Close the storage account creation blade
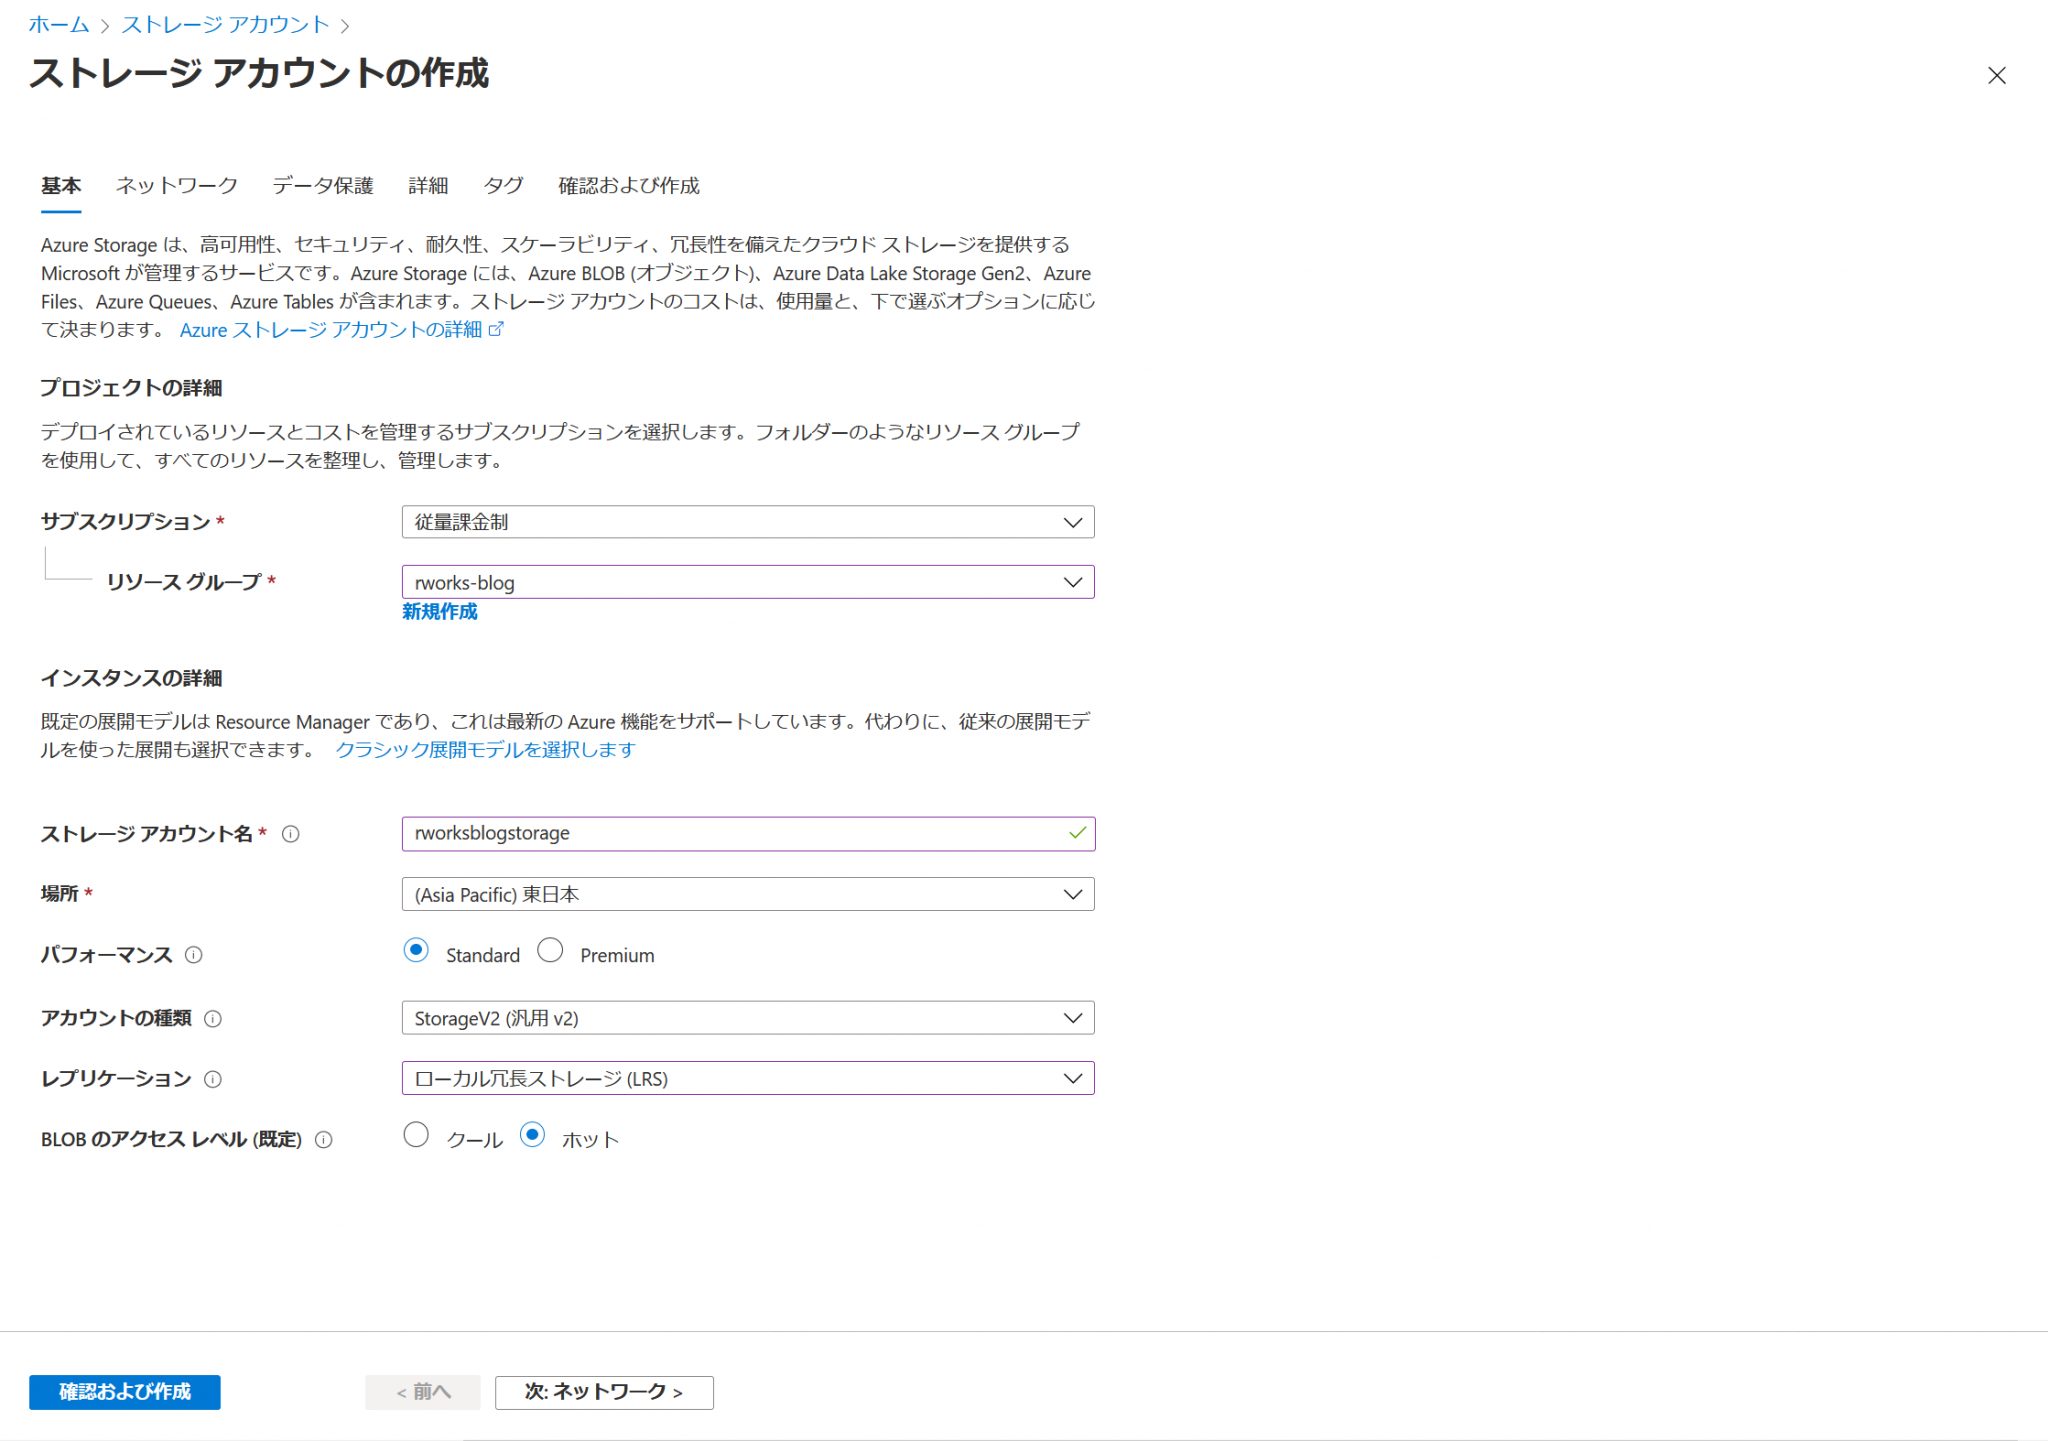The width and height of the screenshot is (2048, 1441). [1997, 76]
